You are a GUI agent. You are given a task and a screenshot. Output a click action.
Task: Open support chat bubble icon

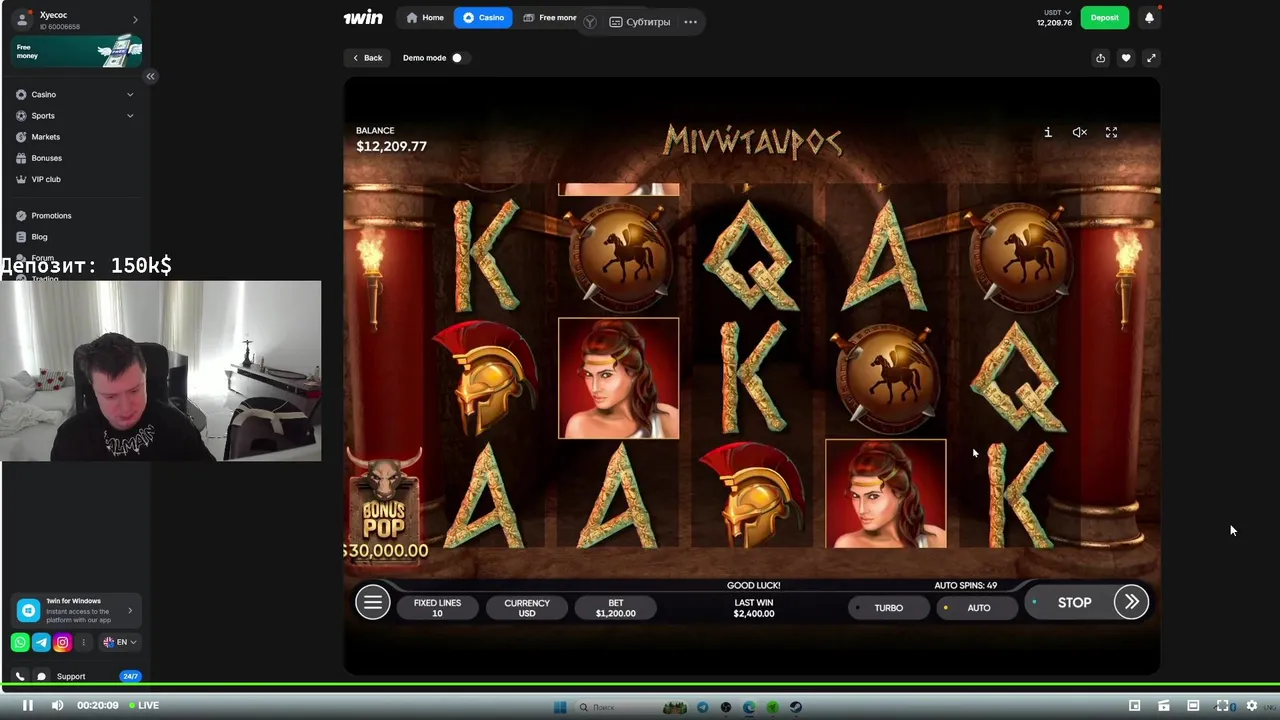click(41, 676)
